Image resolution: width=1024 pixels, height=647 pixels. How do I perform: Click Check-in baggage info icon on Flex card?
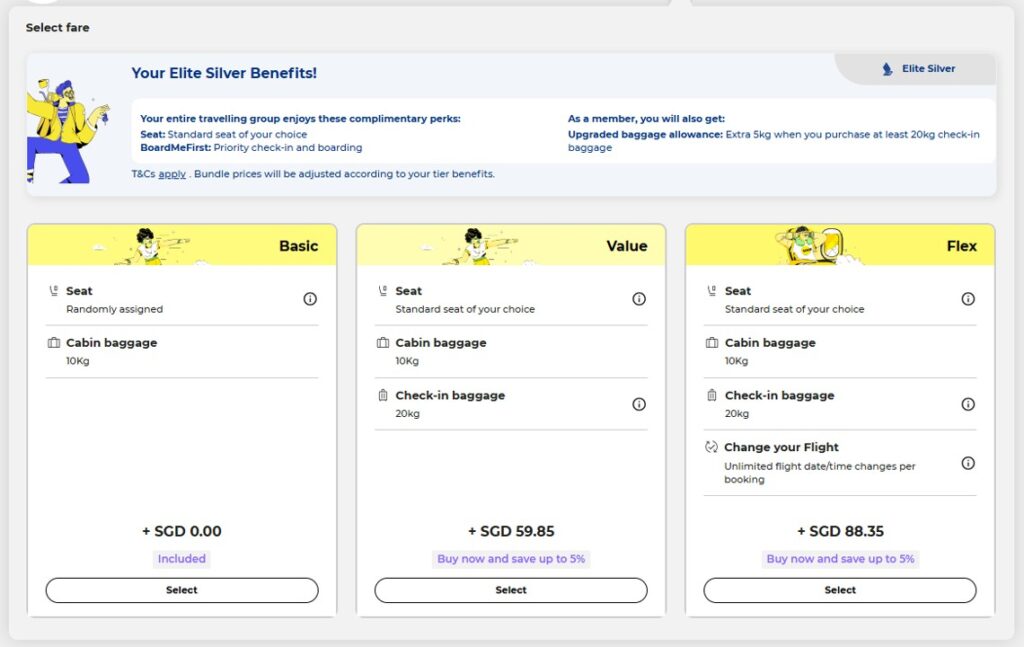click(x=967, y=404)
